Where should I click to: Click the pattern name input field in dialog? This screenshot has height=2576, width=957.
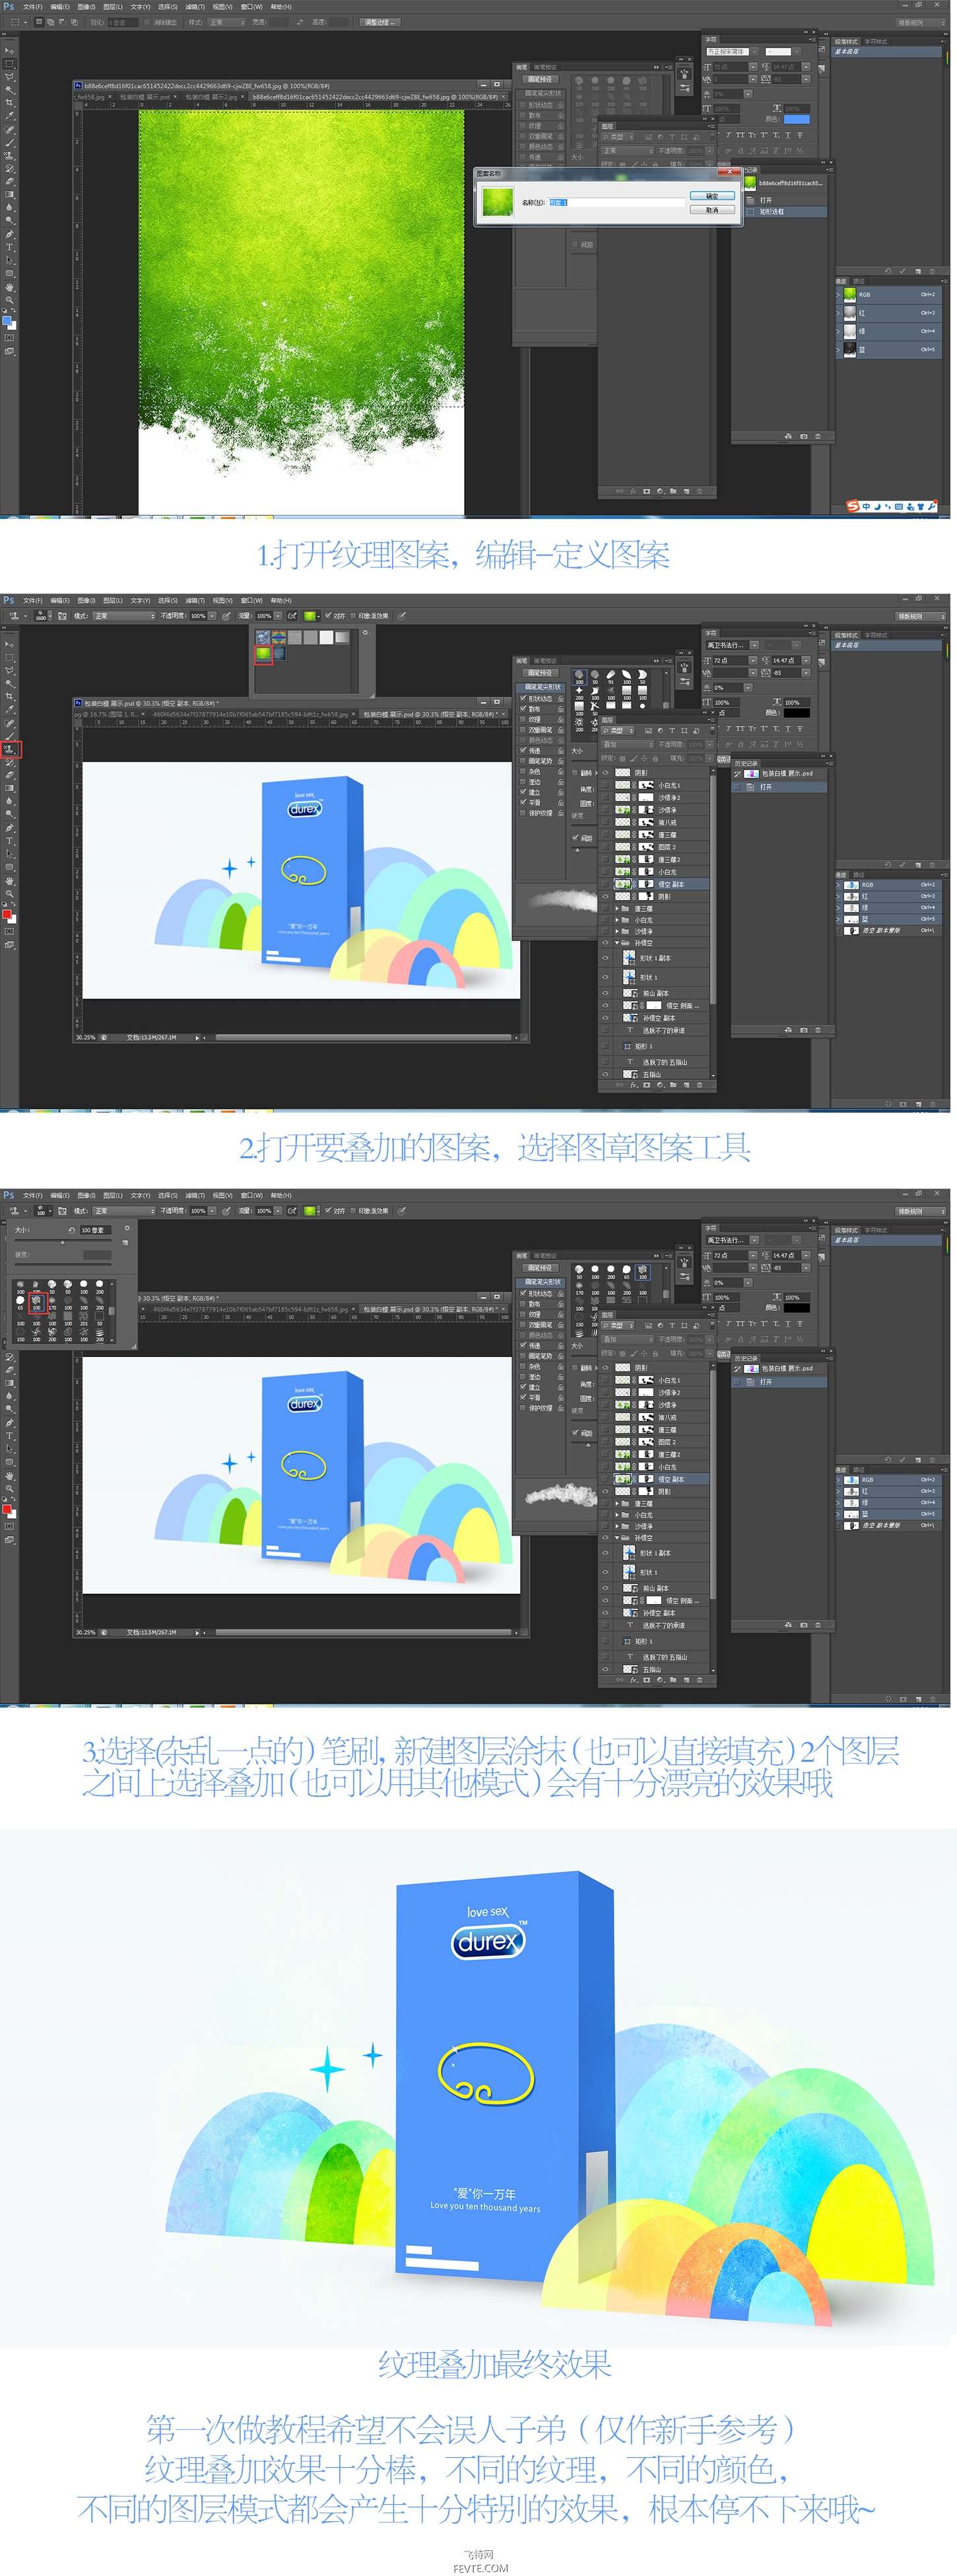coord(616,203)
